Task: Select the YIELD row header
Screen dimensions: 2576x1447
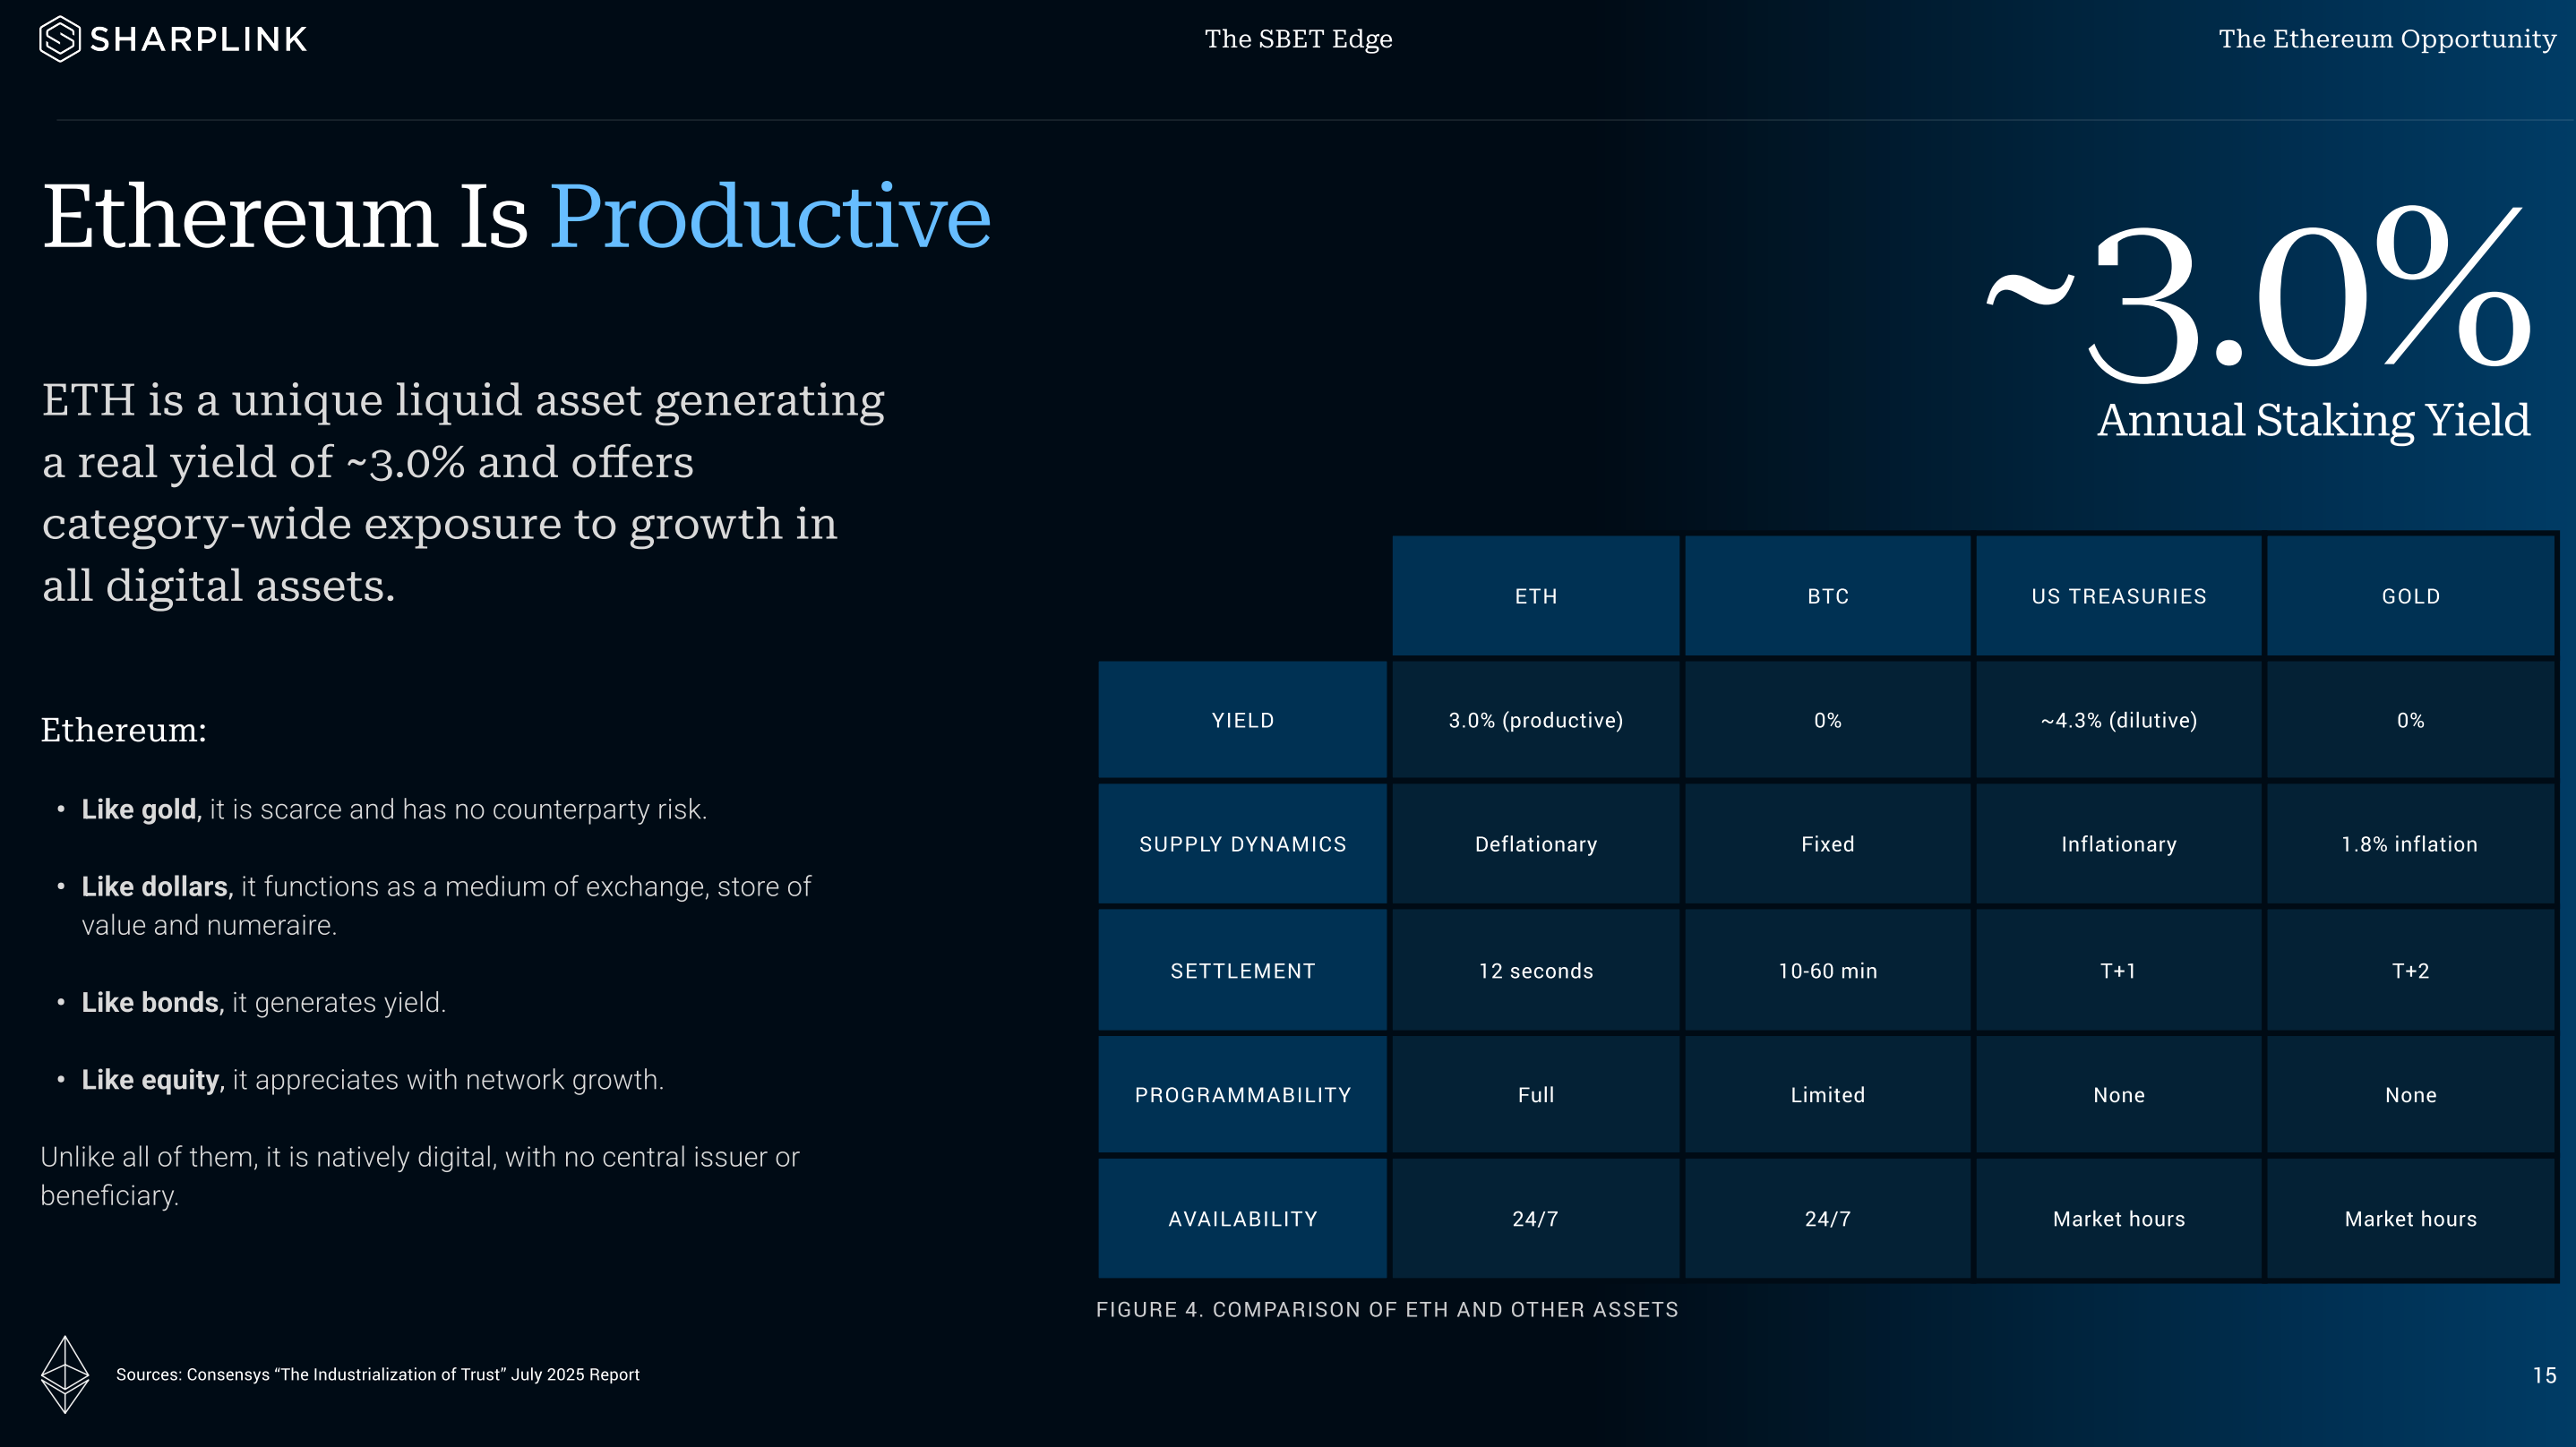Action: click(x=1242, y=720)
